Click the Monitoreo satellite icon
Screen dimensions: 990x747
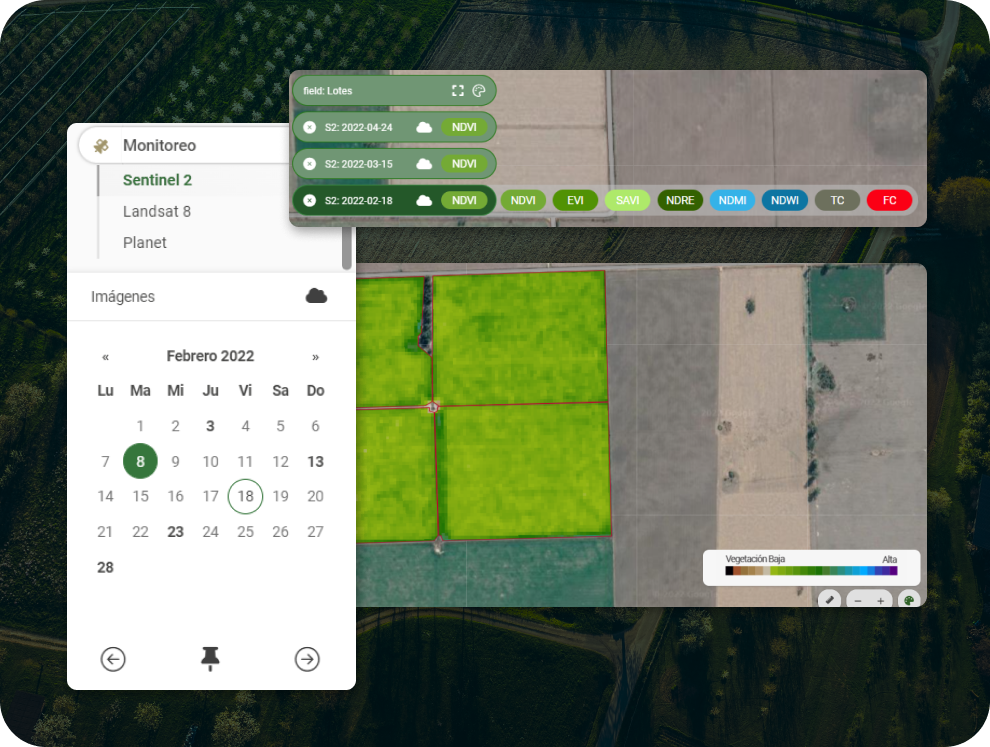coord(101,146)
